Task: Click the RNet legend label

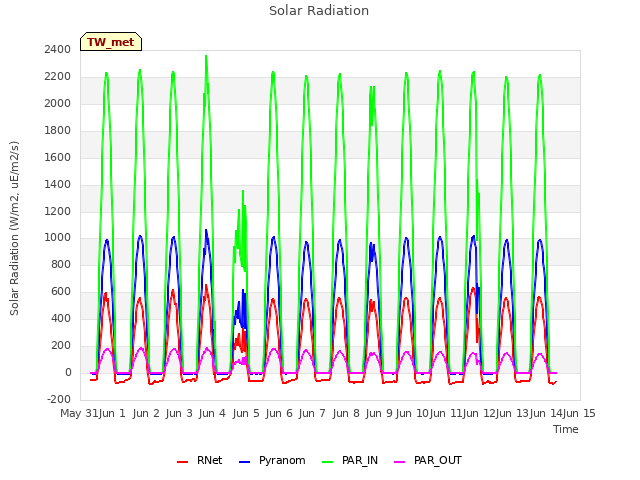Action: pos(209,460)
